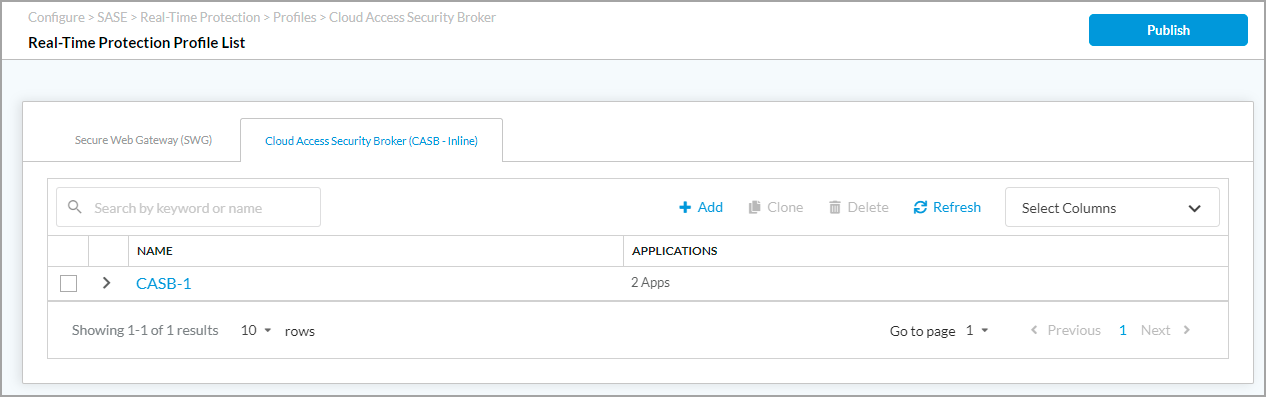Click the 2 Apps cell

pyautogui.click(x=651, y=283)
